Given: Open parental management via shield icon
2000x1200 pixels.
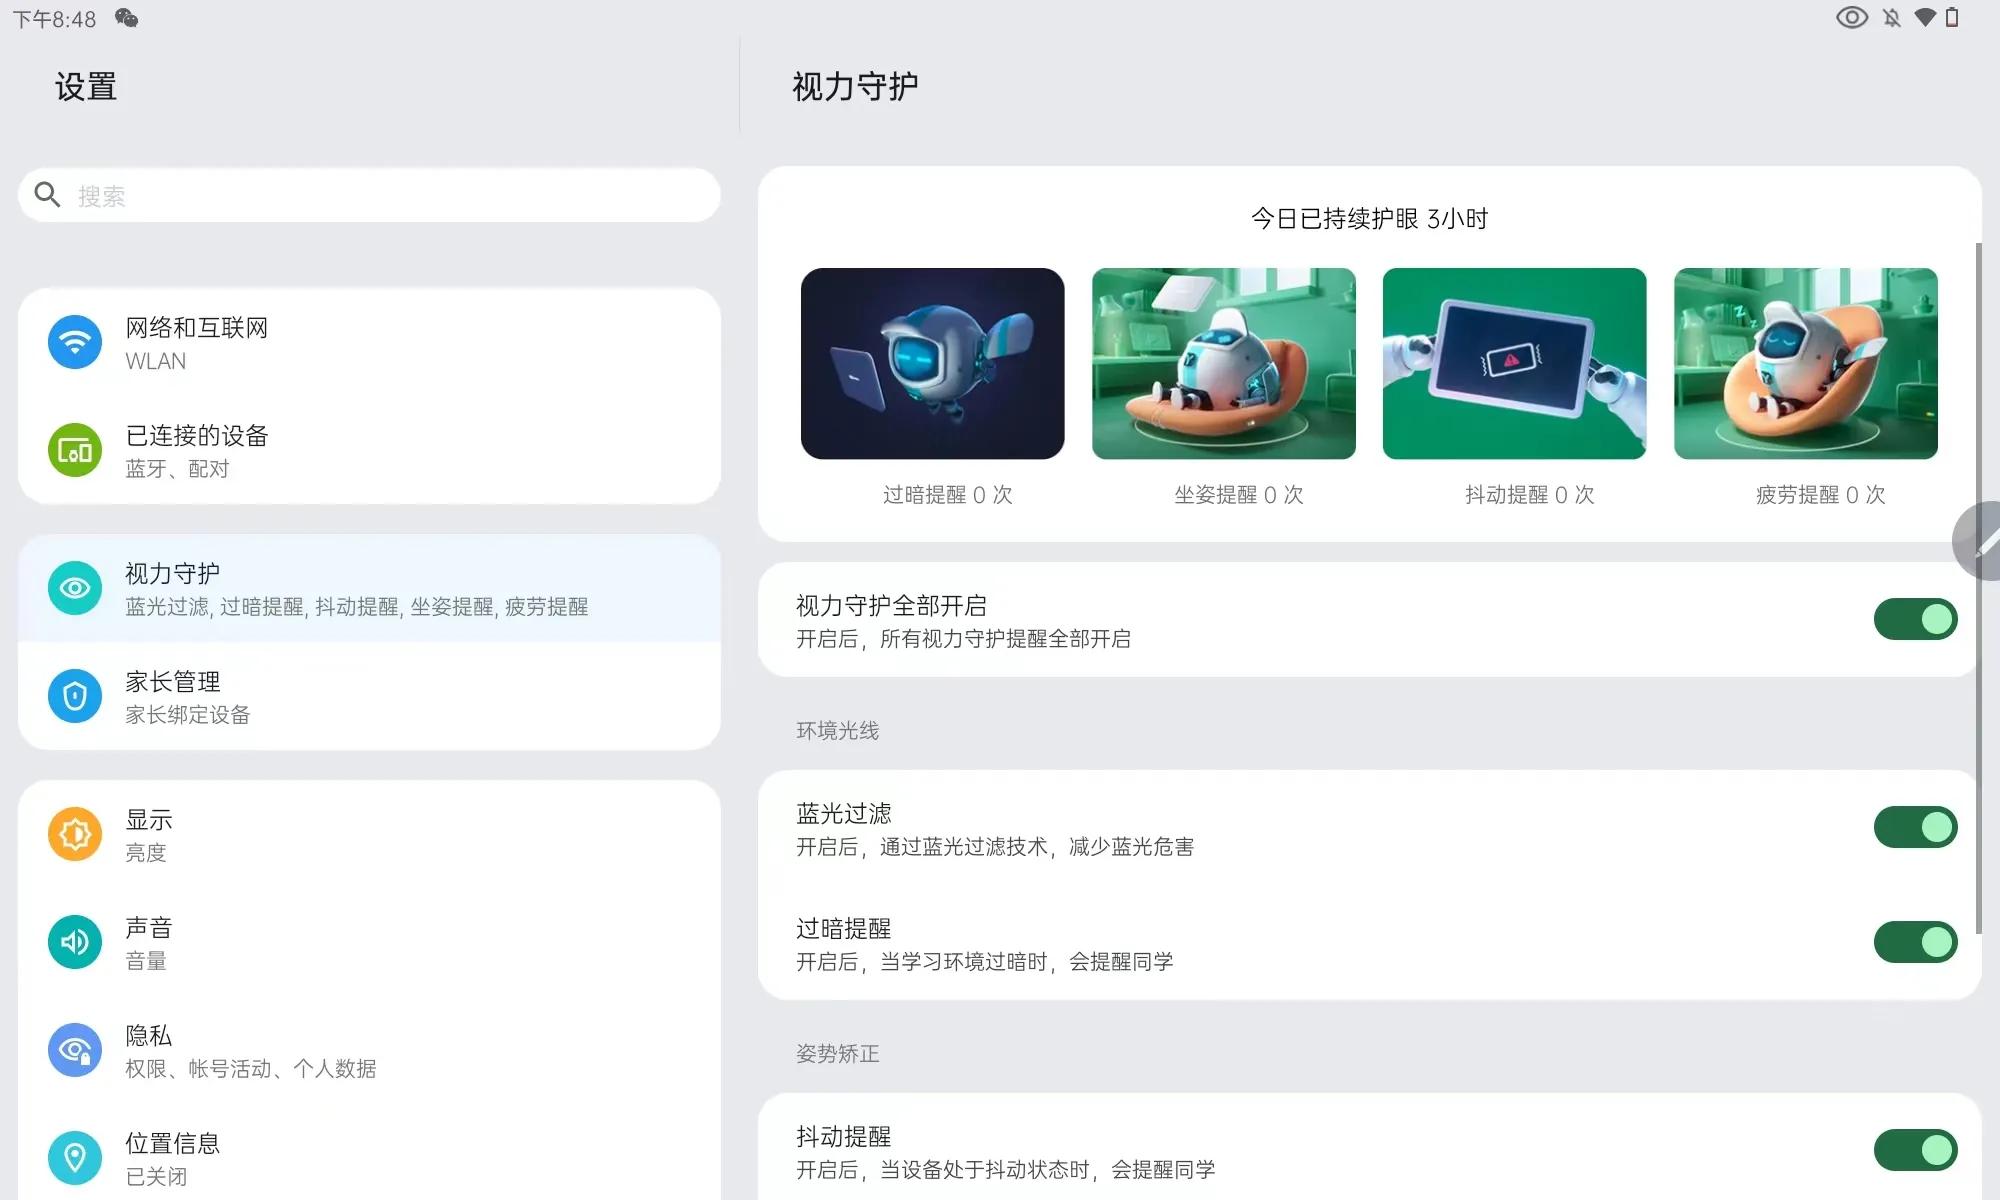Looking at the screenshot, I should pos(75,696).
